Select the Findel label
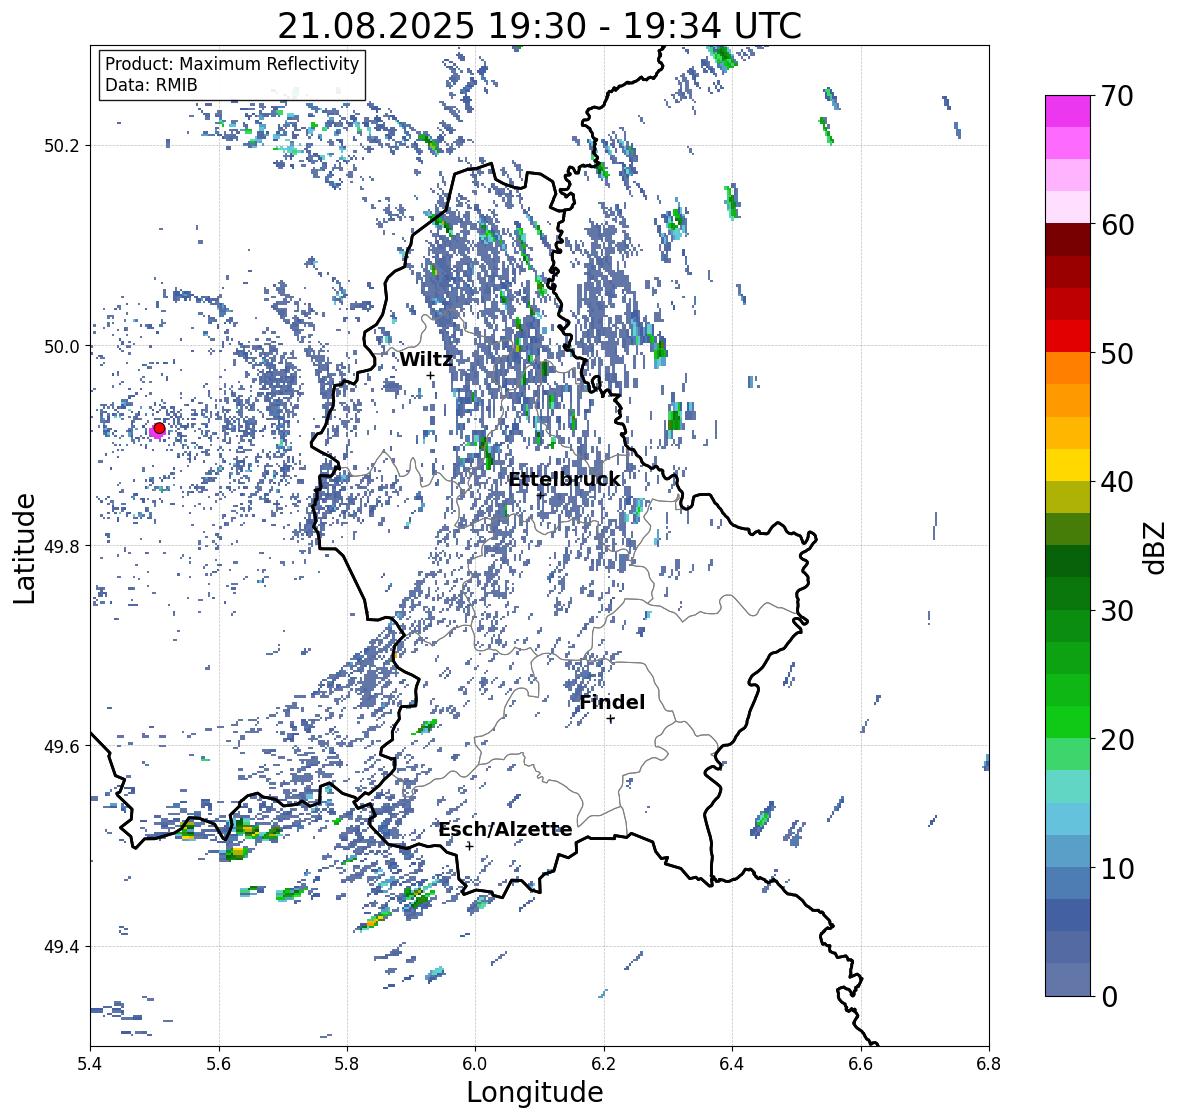The height and width of the screenshot is (1117, 1179). [612, 702]
